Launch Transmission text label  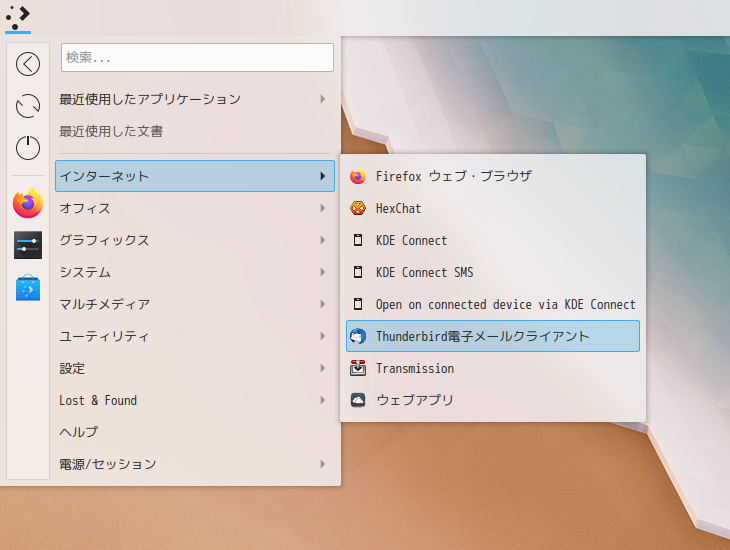tap(415, 368)
